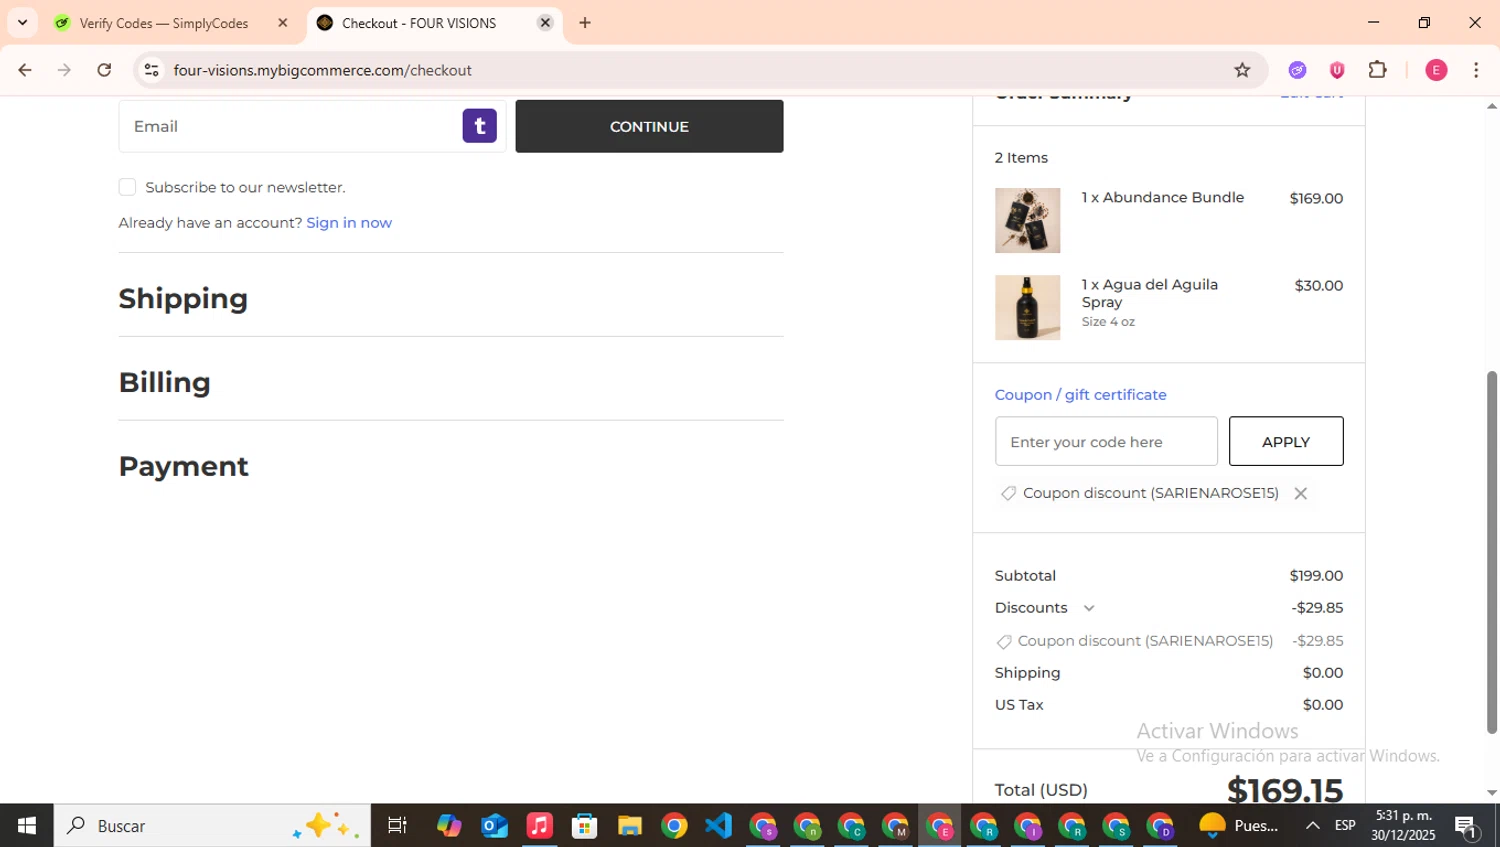Click APPLY to submit coupon code
Viewport: 1500px width, 847px height.
point(1286,441)
